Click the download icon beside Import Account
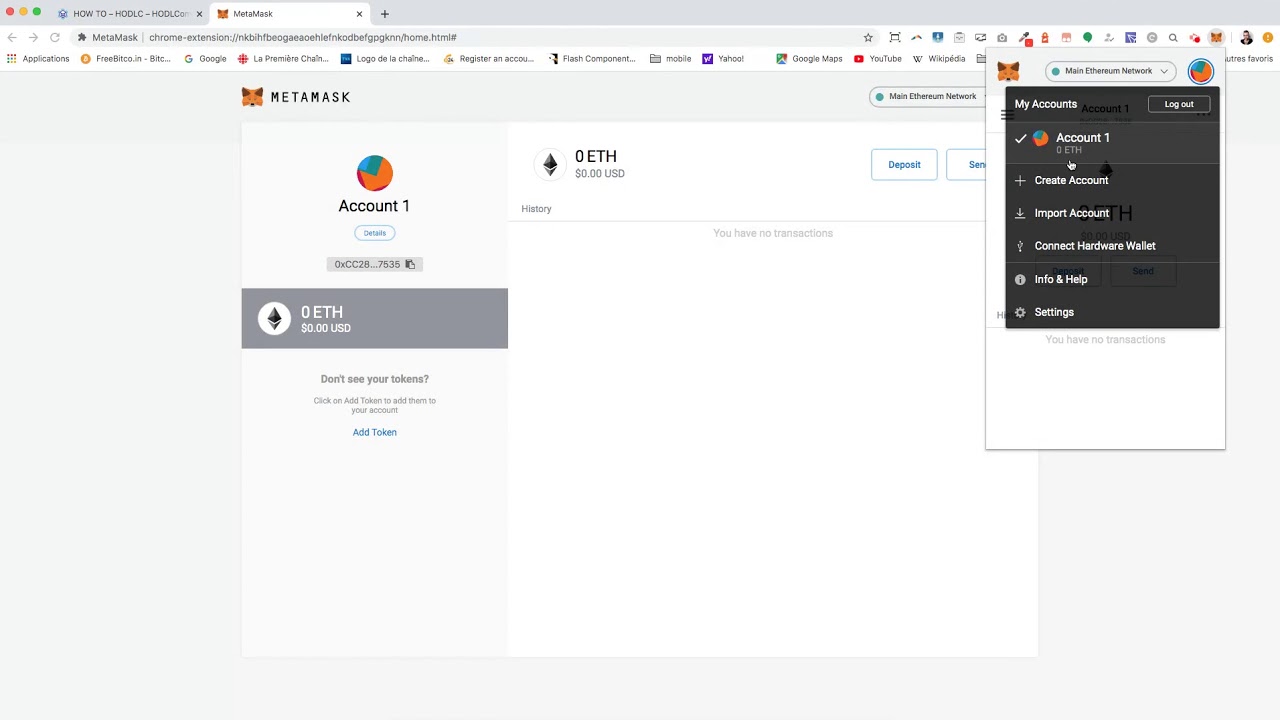Viewport: 1280px width, 720px height. click(x=1020, y=213)
